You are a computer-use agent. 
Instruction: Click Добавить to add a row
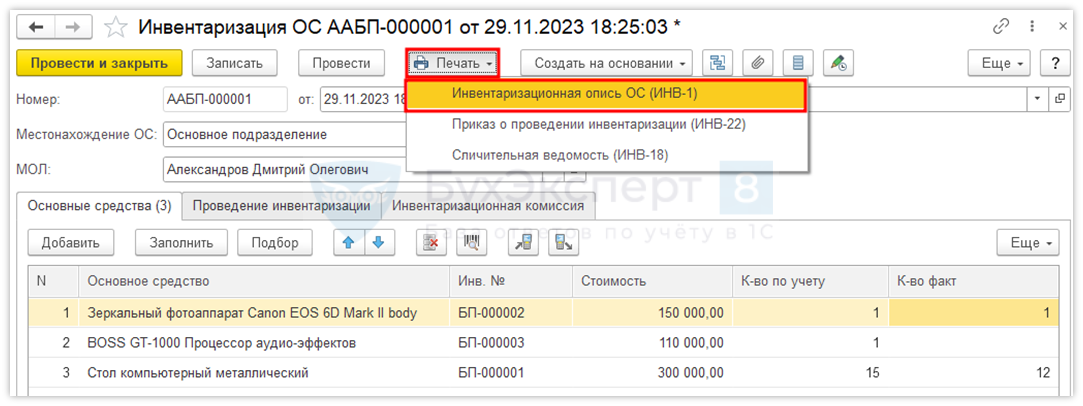pos(70,242)
